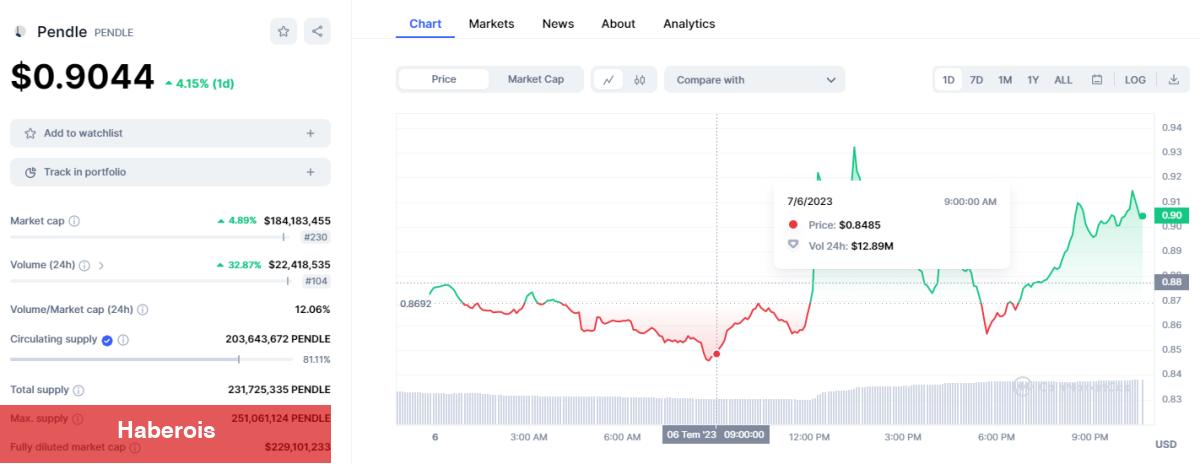Click the Add to watchlist button
1200x464 pixels.
170,133
